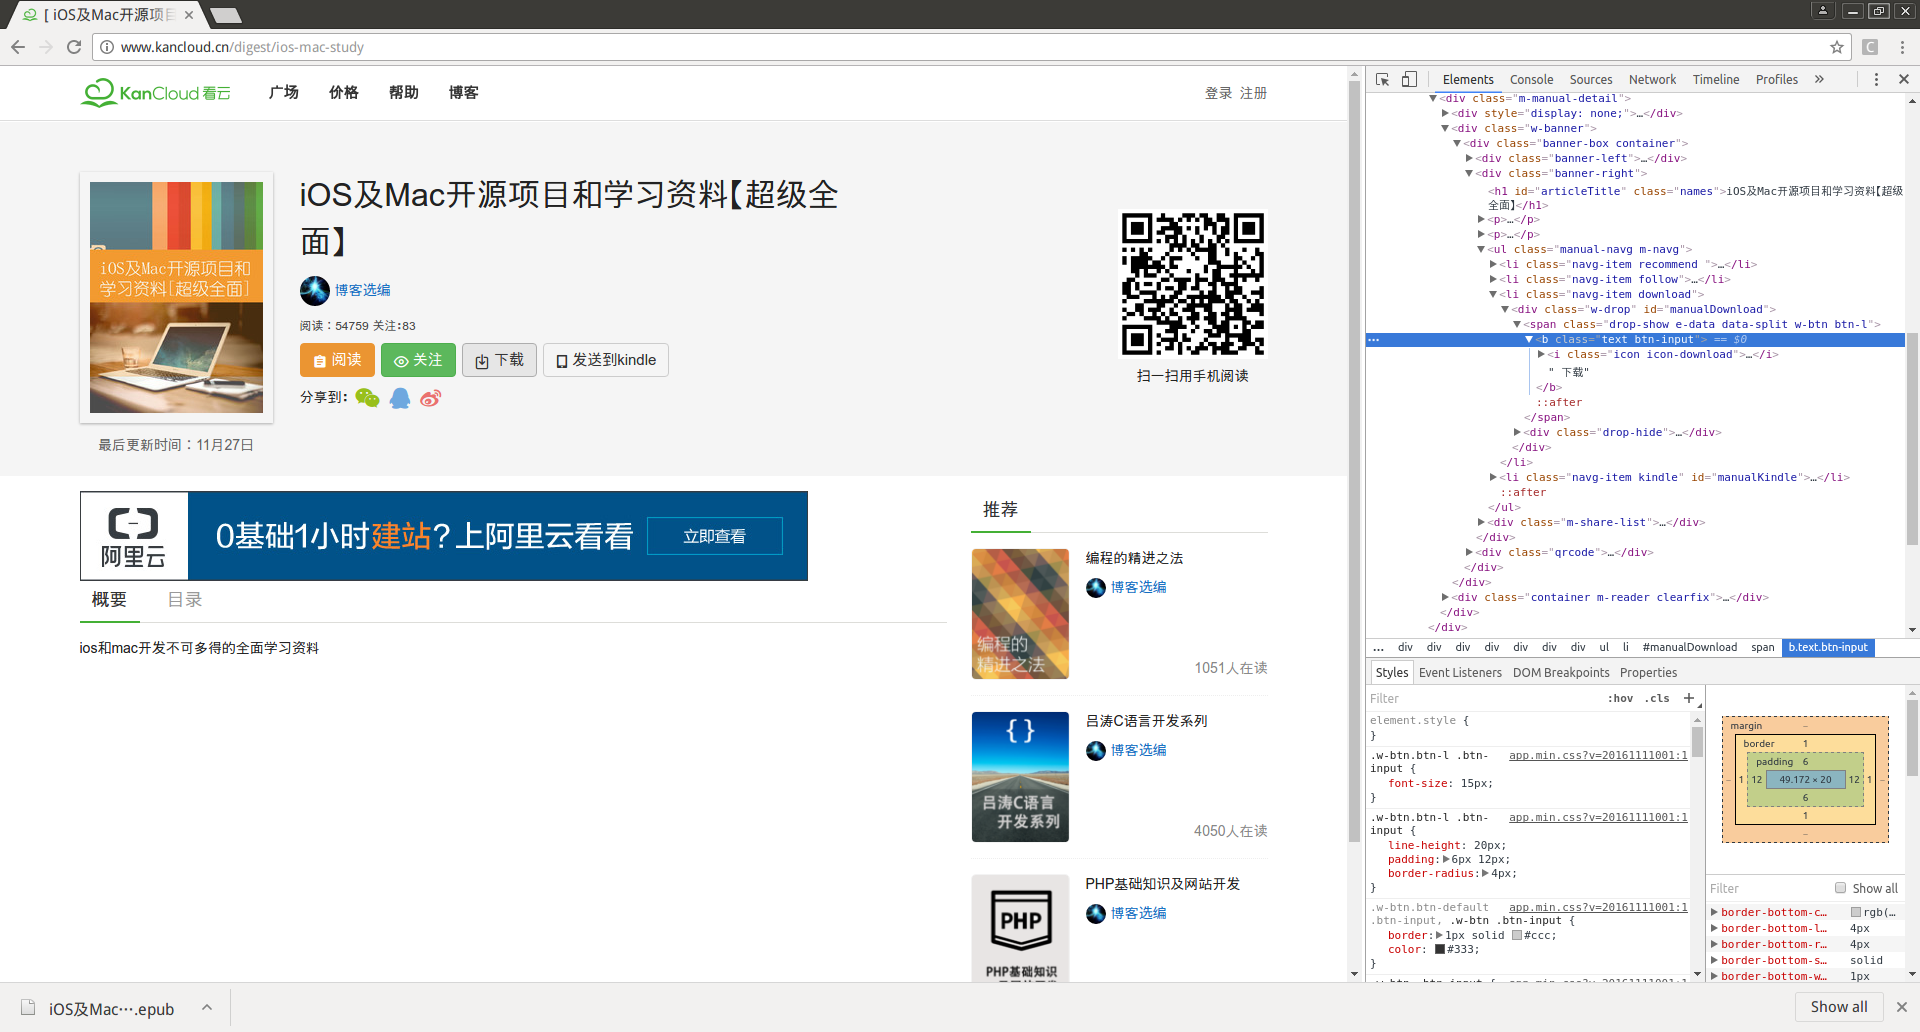
Task: Expand the m-manual-detail div node
Action: [1433, 98]
